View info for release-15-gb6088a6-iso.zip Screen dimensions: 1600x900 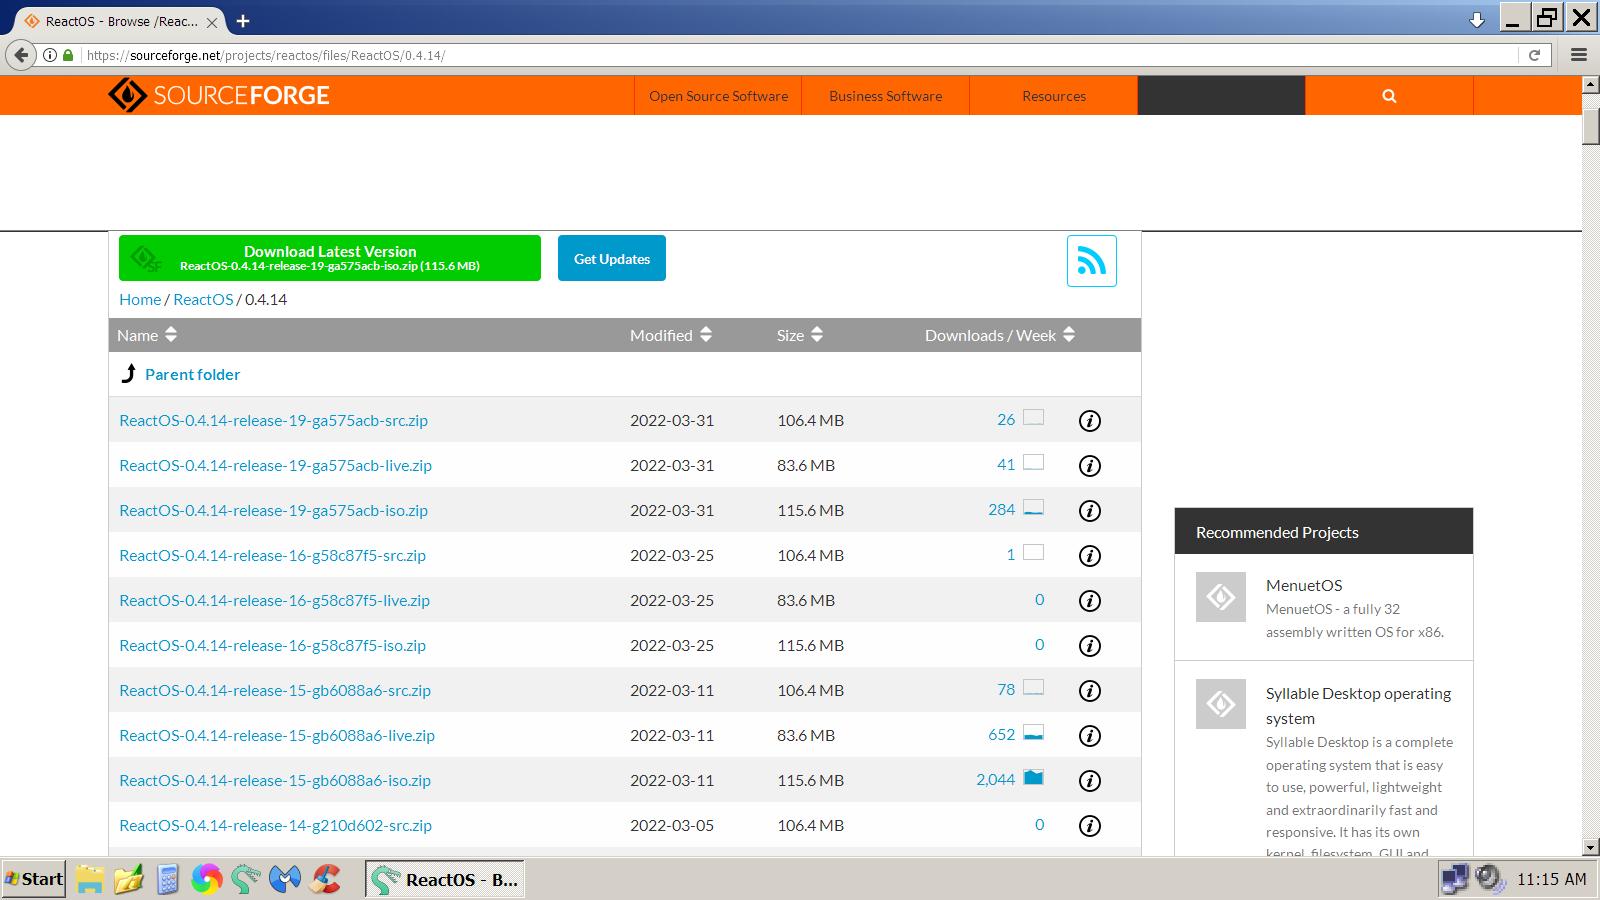coord(1090,781)
